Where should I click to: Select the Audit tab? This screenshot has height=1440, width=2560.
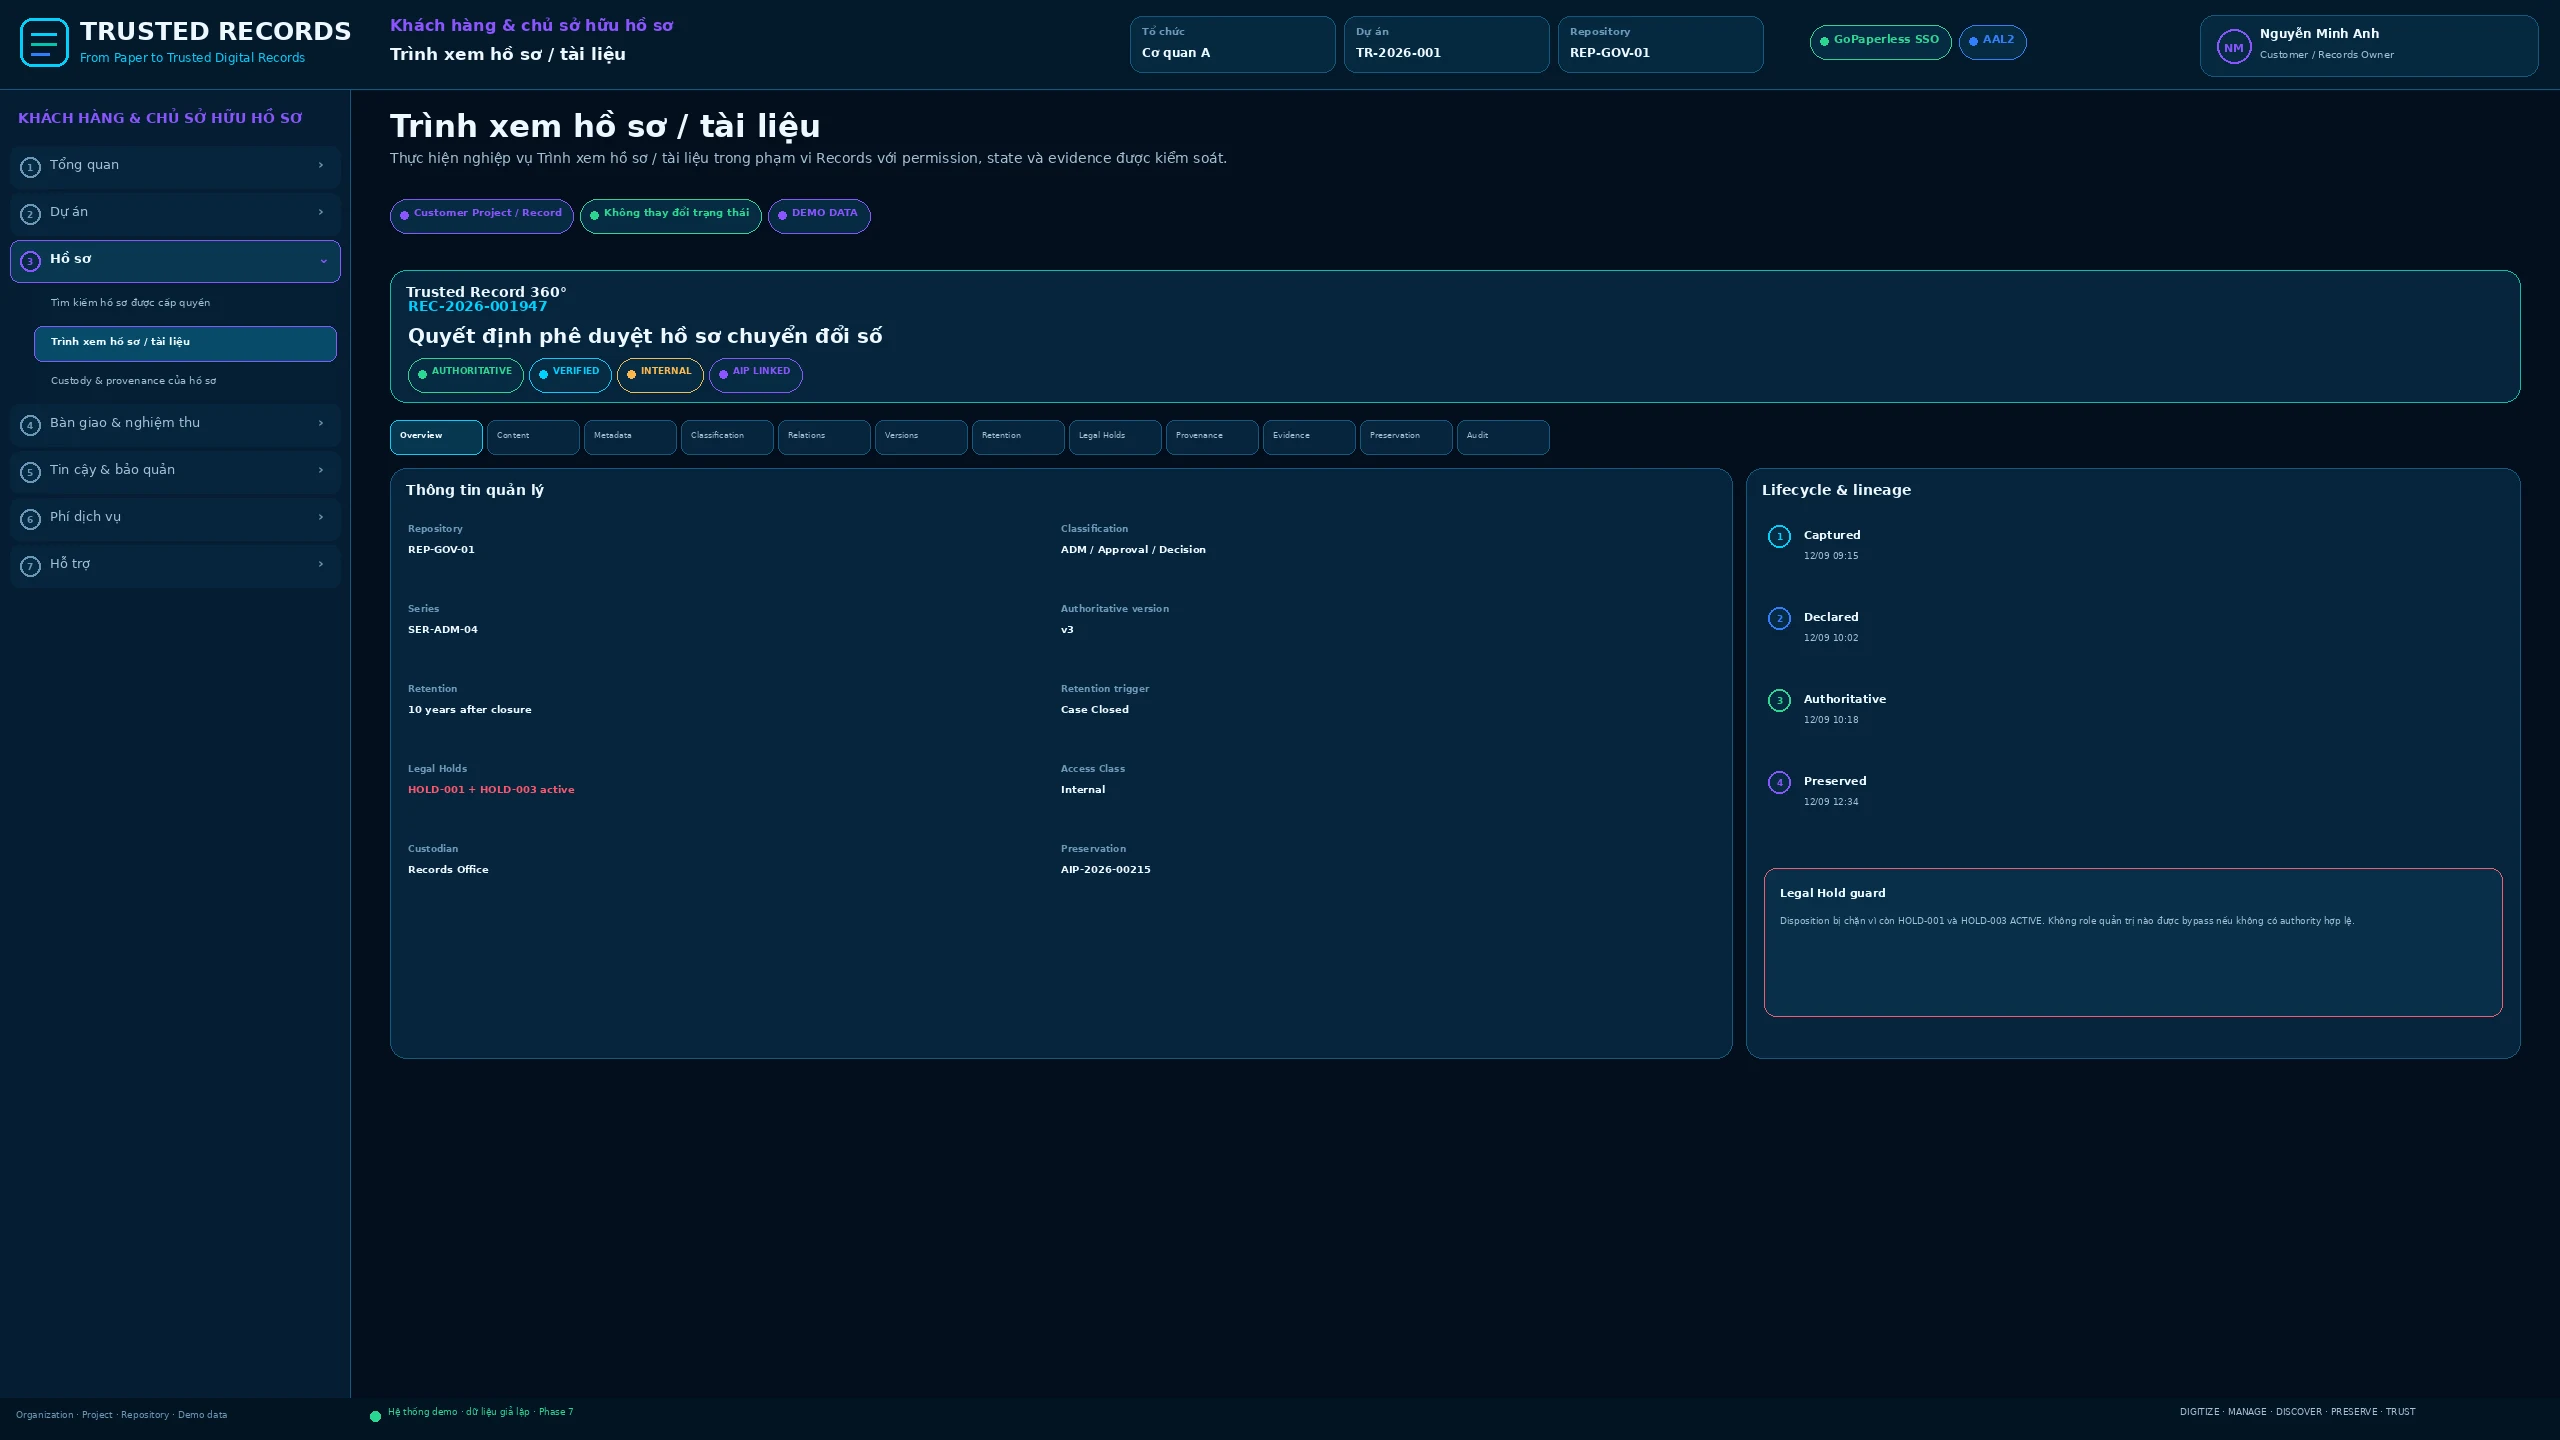click(1503, 437)
